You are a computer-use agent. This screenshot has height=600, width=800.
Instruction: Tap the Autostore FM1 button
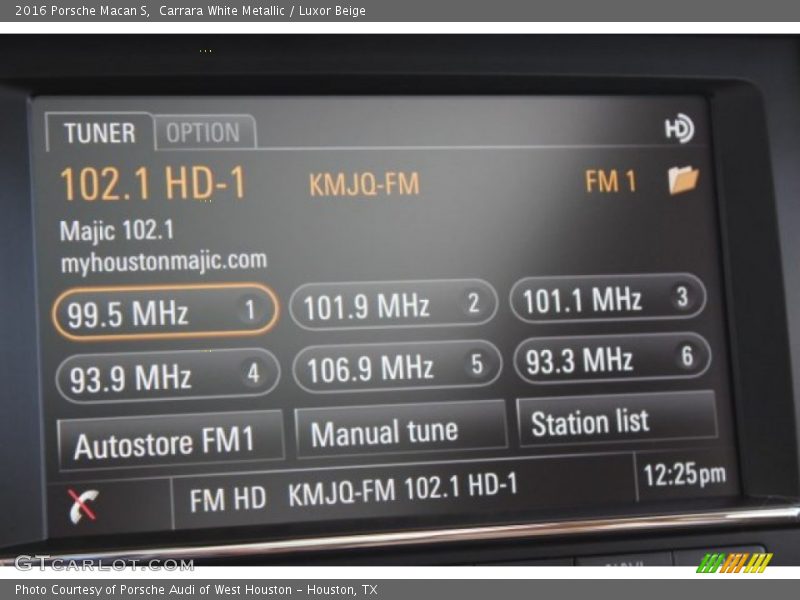pos(170,441)
